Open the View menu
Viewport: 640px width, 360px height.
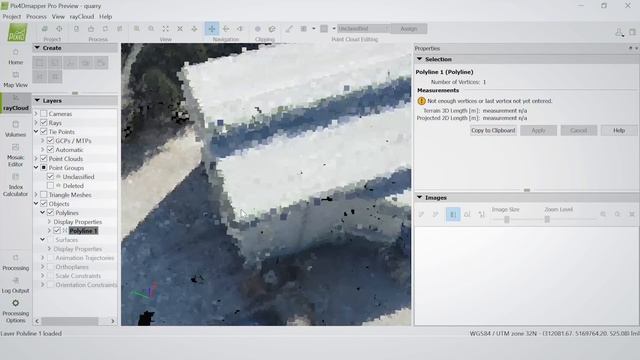tap(58, 16)
